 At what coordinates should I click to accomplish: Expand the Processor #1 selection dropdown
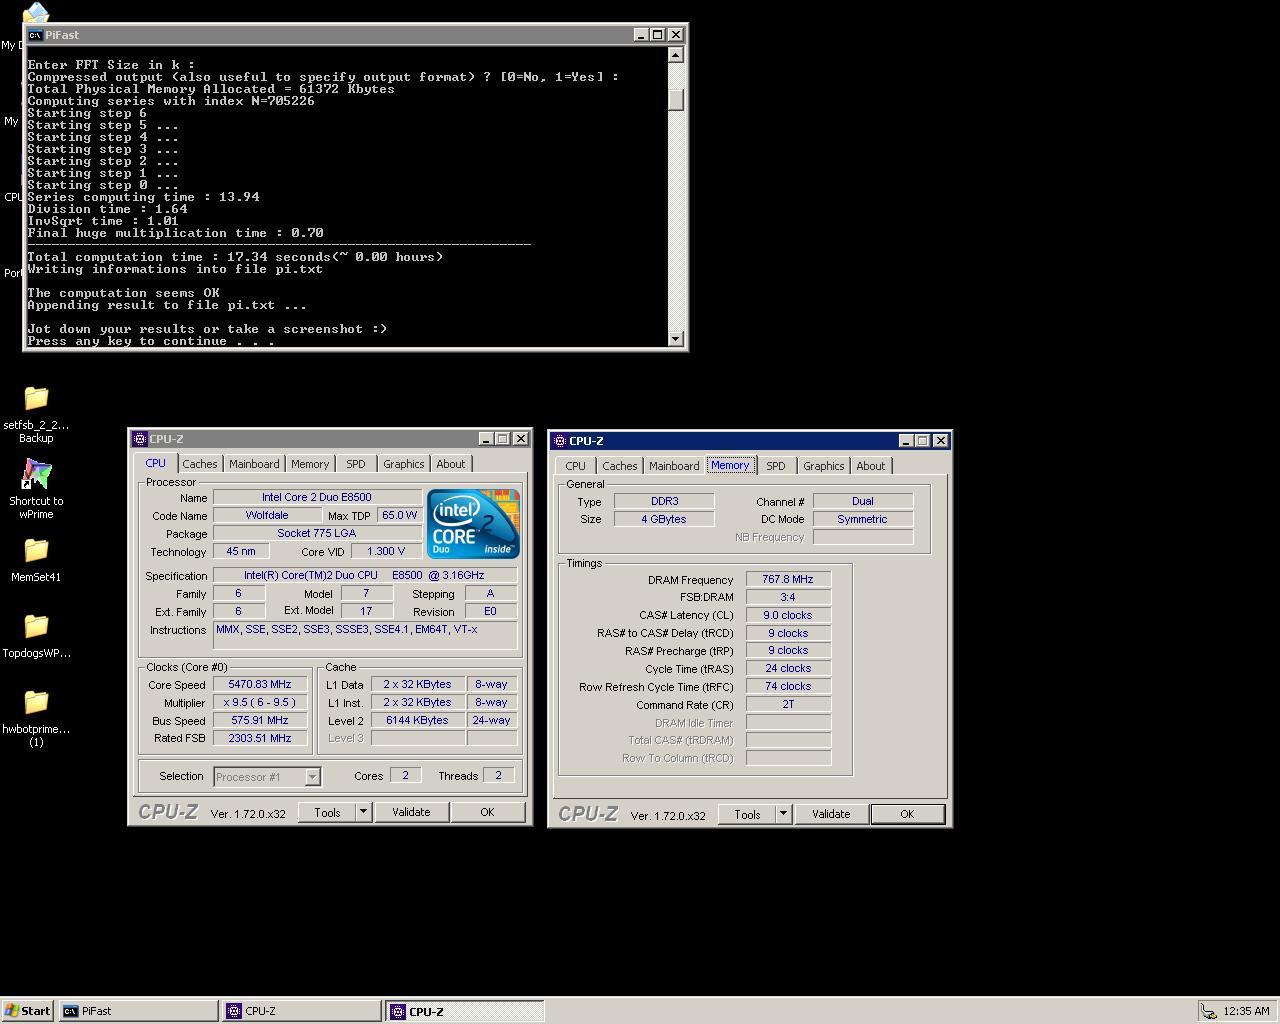pyautogui.click(x=312, y=777)
